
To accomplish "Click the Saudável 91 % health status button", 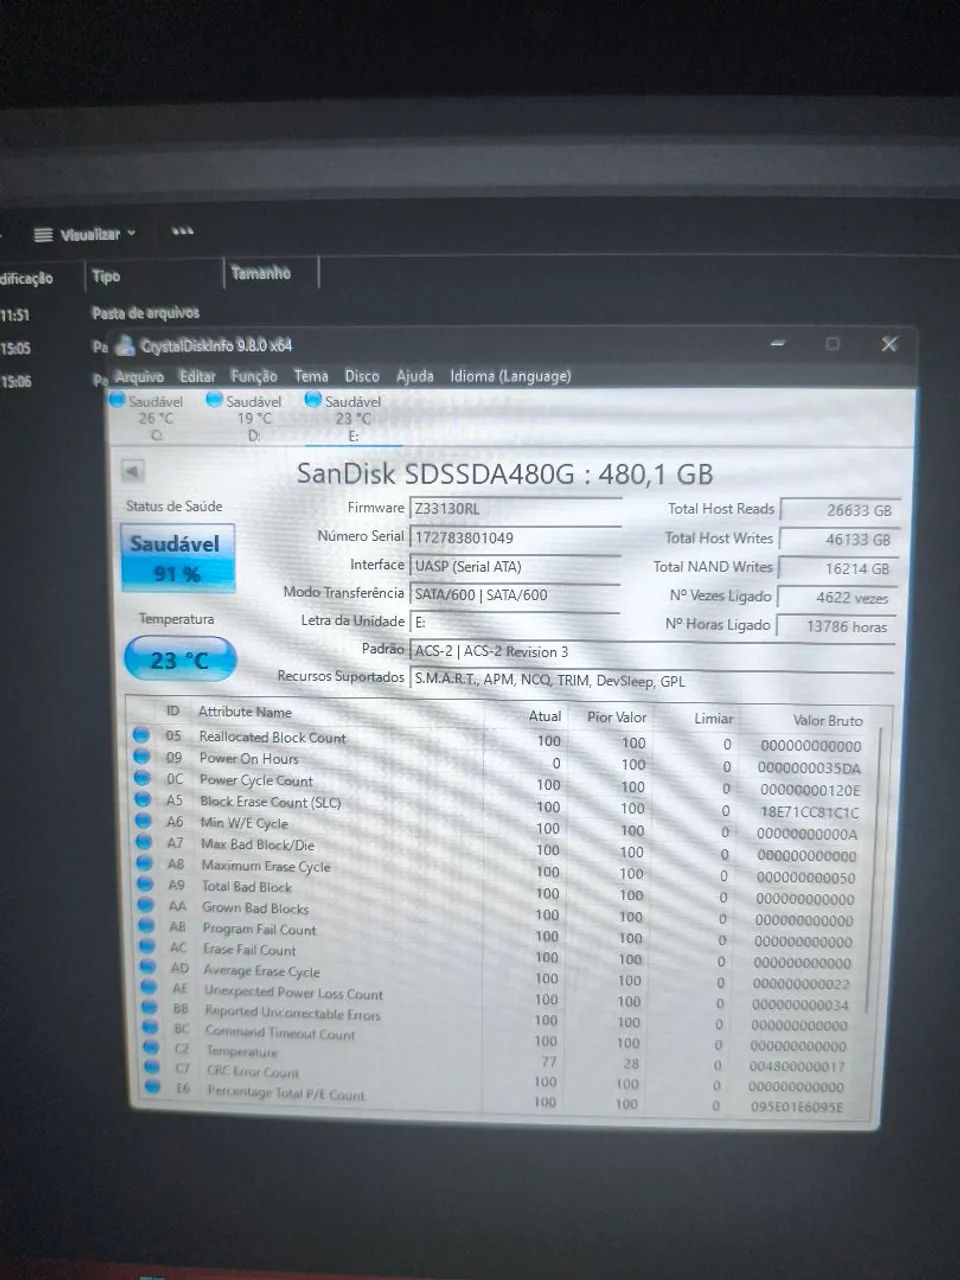I will 178,558.
